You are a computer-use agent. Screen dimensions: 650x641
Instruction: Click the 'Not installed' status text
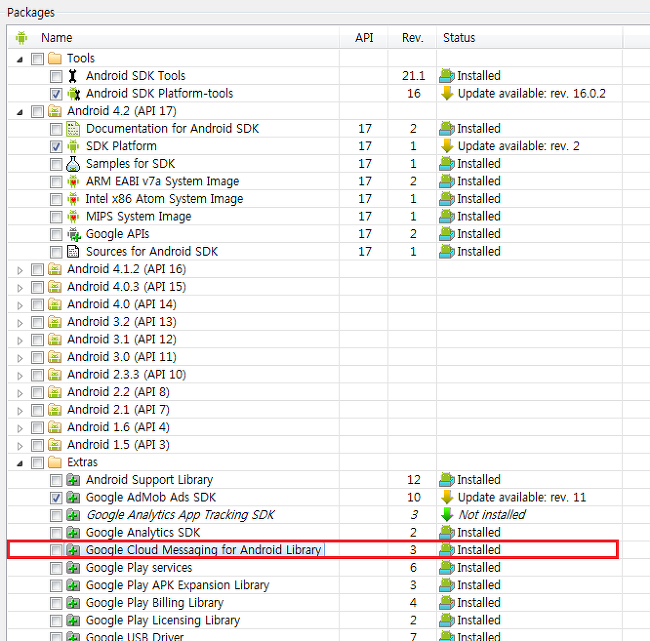tap(492, 515)
